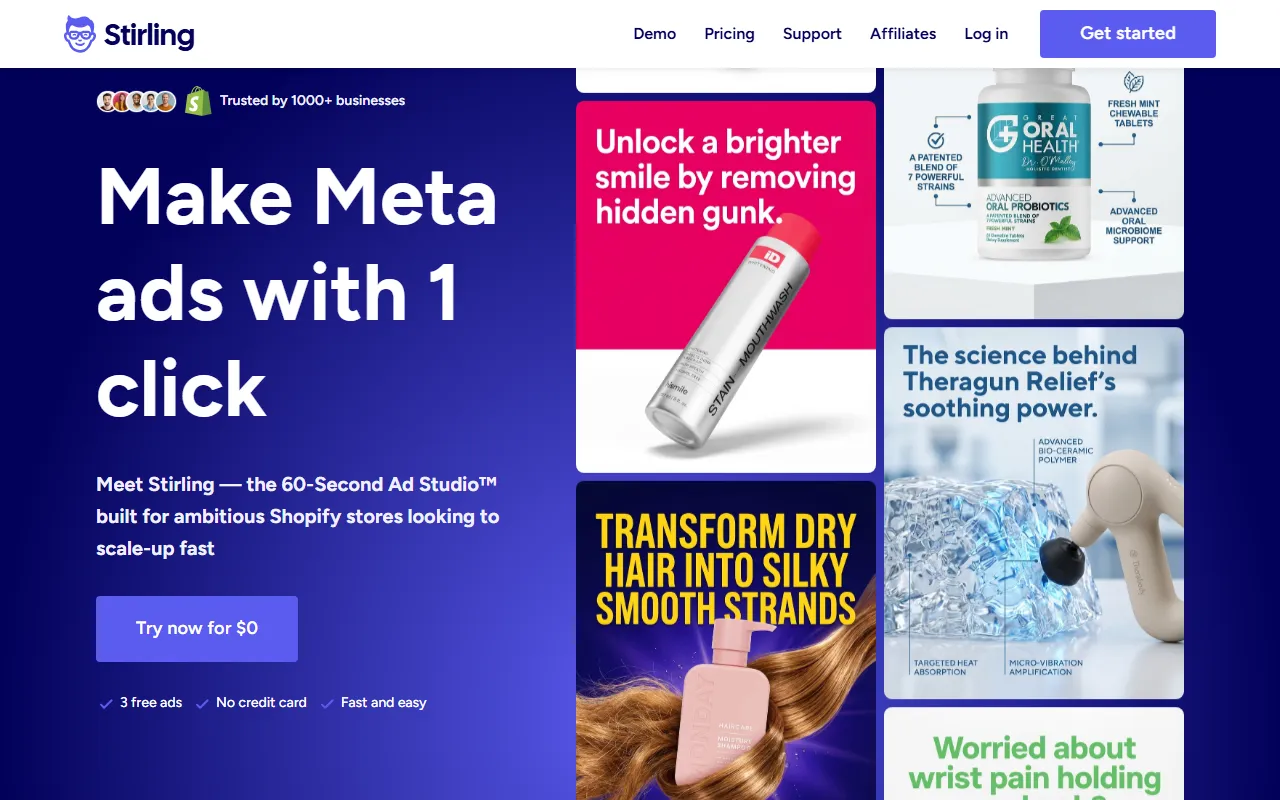The image size is (1280, 800).
Task: Open the wrist pain ad thumbnail
Action: pos(1034,754)
